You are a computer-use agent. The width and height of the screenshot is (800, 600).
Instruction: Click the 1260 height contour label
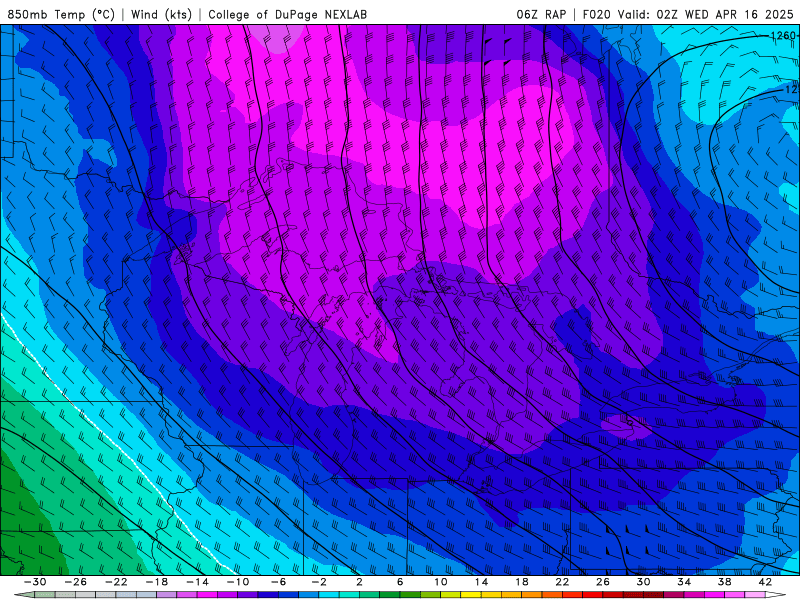783,35
